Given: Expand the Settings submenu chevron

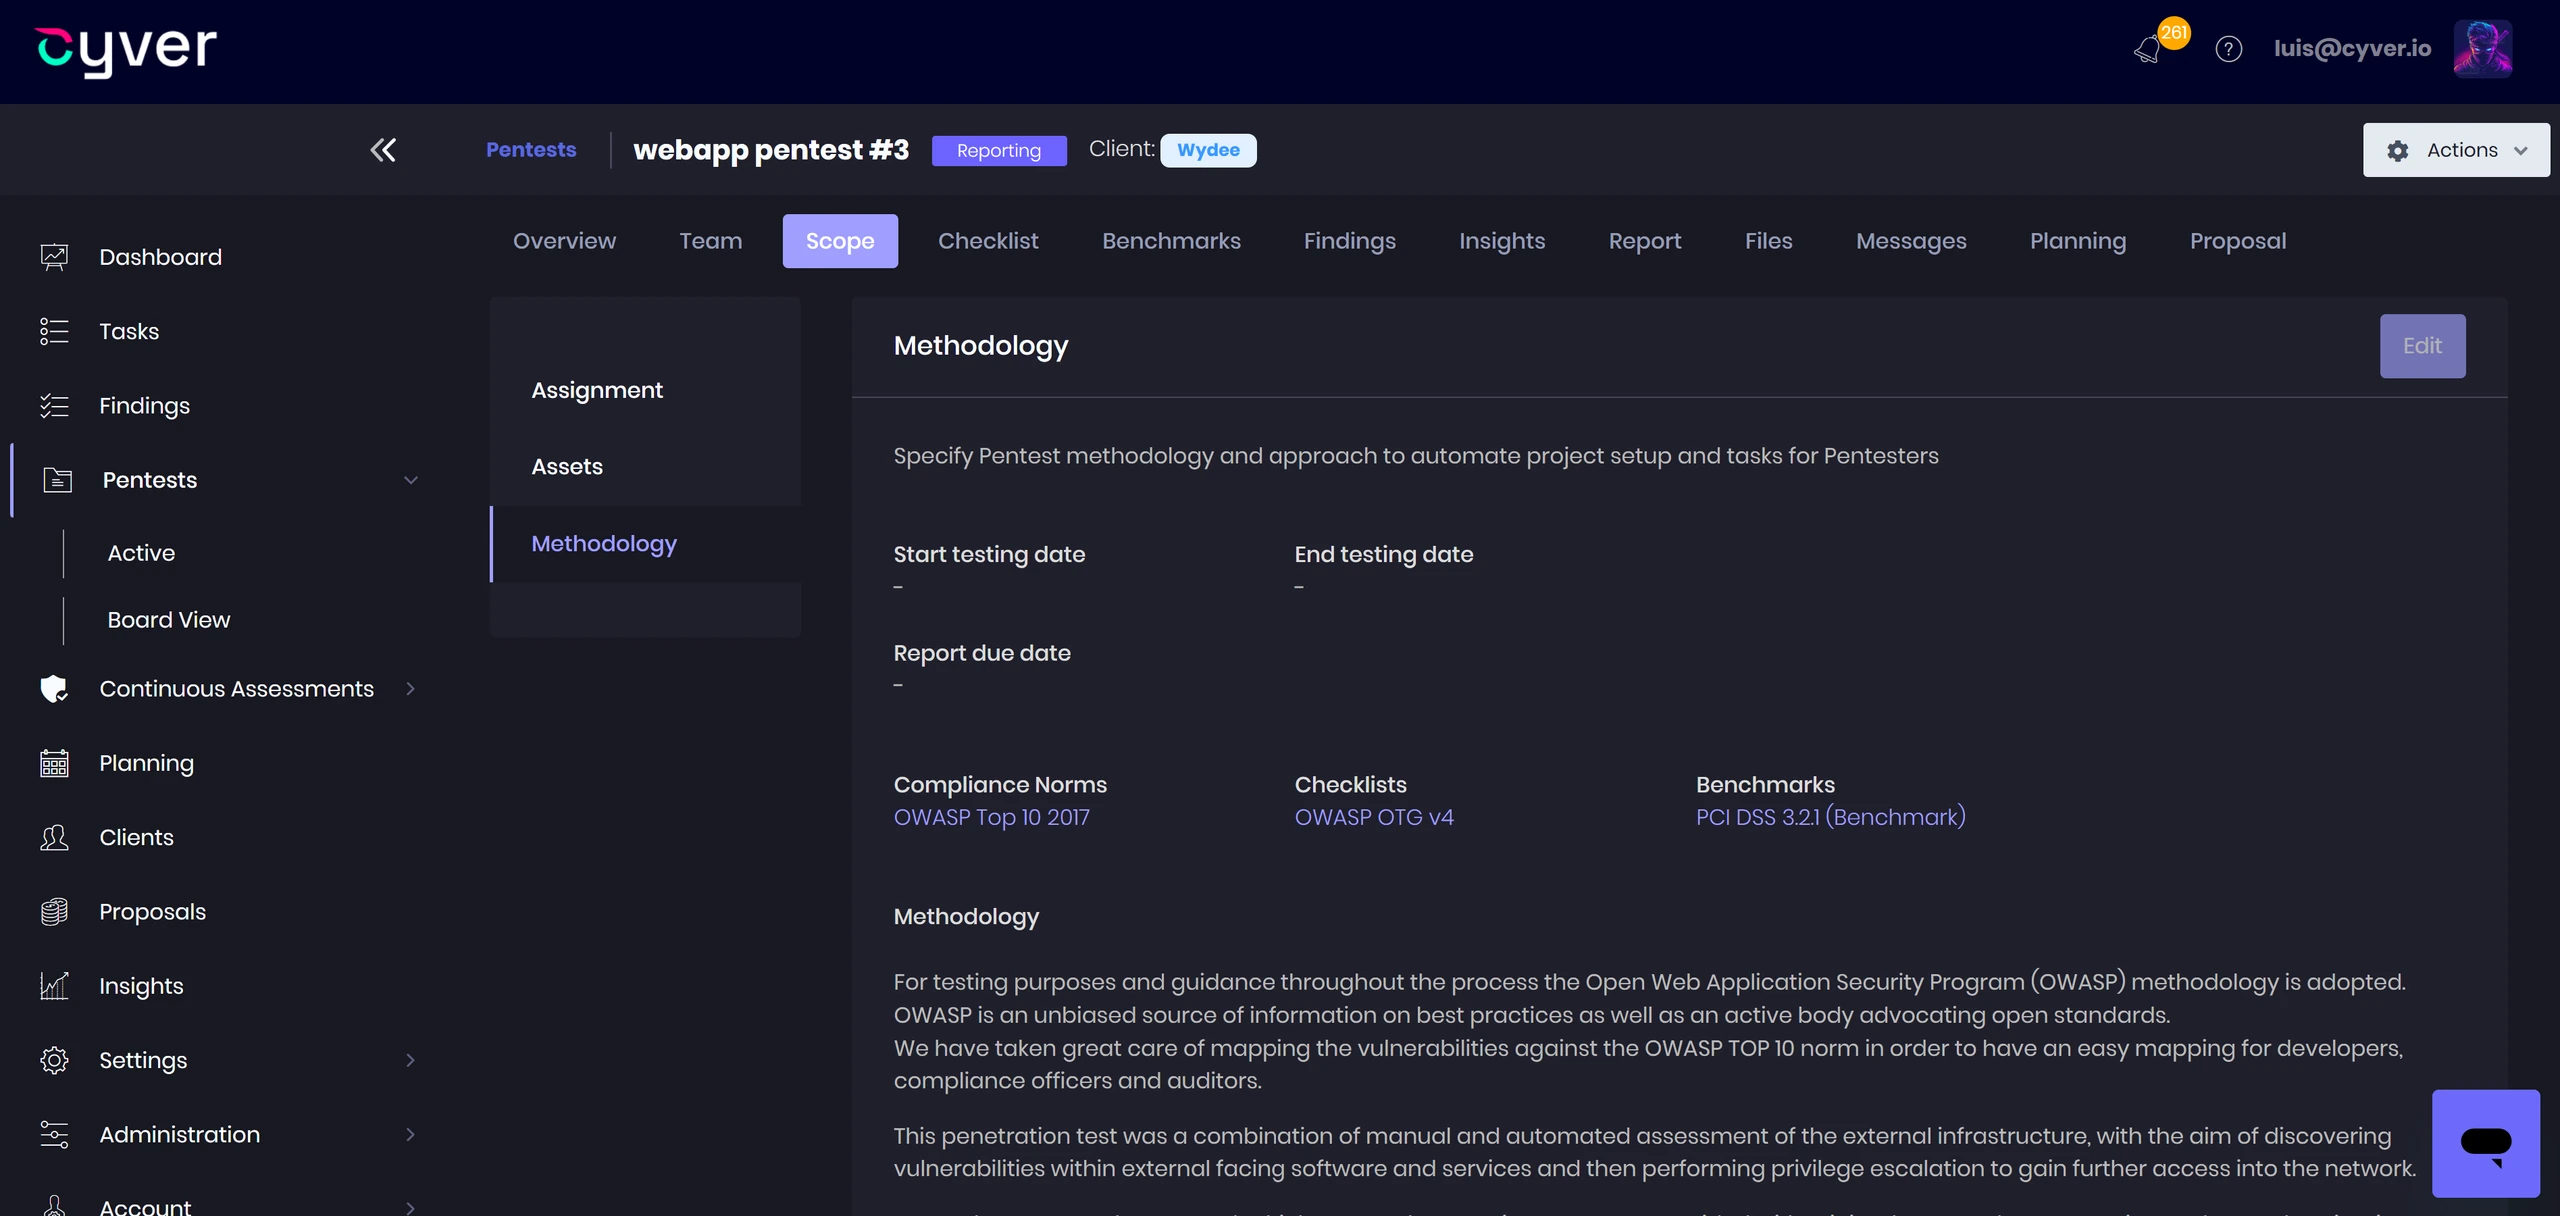Looking at the screenshot, I should tap(410, 1060).
